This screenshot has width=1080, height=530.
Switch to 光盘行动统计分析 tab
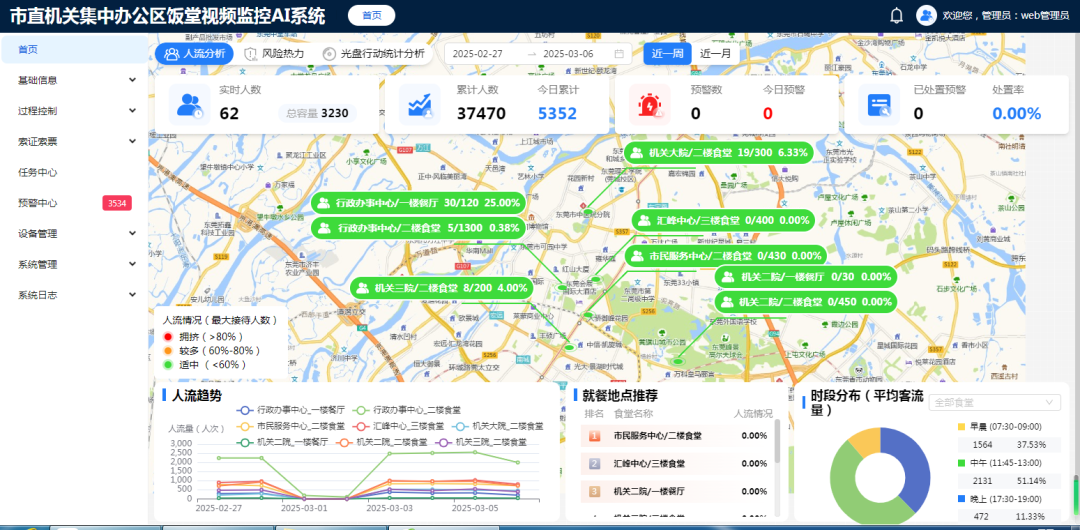point(374,54)
